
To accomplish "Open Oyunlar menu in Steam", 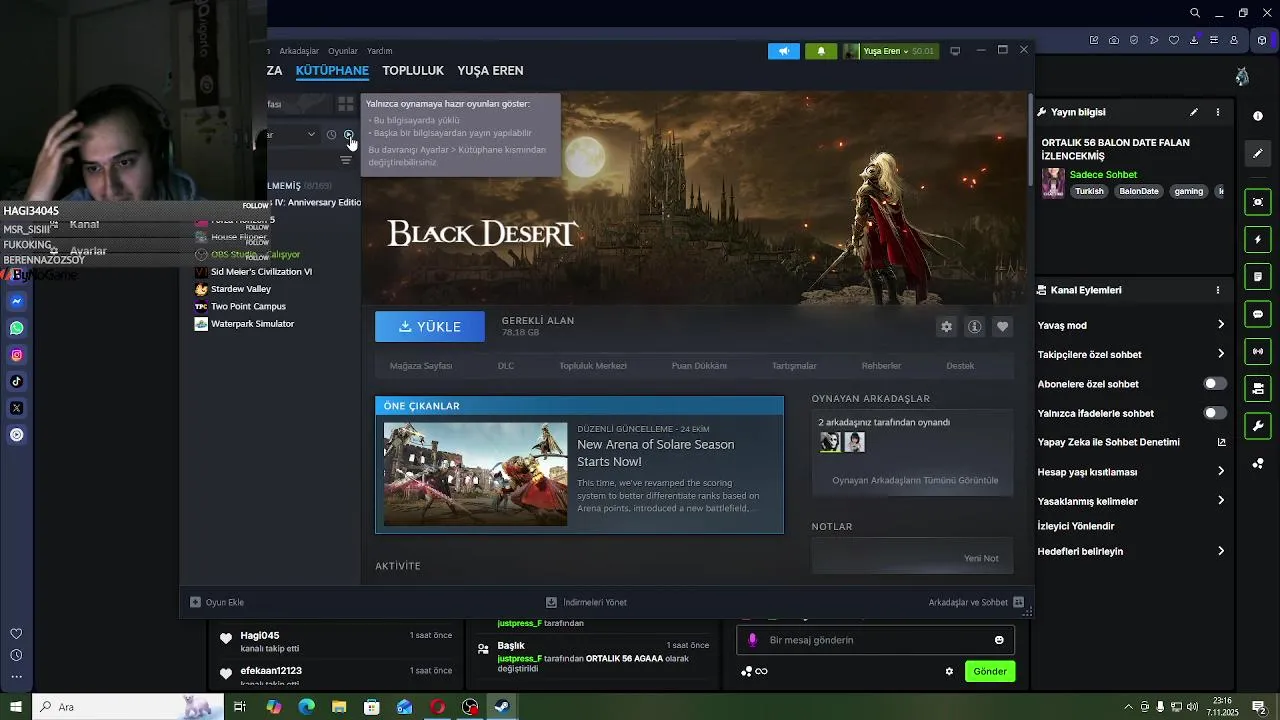I will pyautogui.click(x=343, y=51).
